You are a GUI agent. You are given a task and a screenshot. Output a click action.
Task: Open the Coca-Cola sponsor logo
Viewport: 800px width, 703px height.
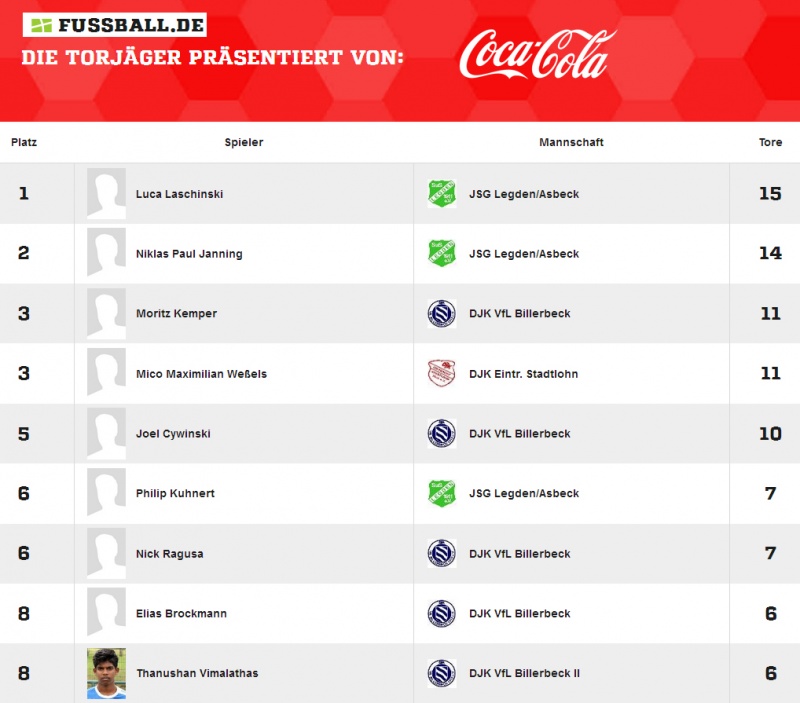coord(537,54)
